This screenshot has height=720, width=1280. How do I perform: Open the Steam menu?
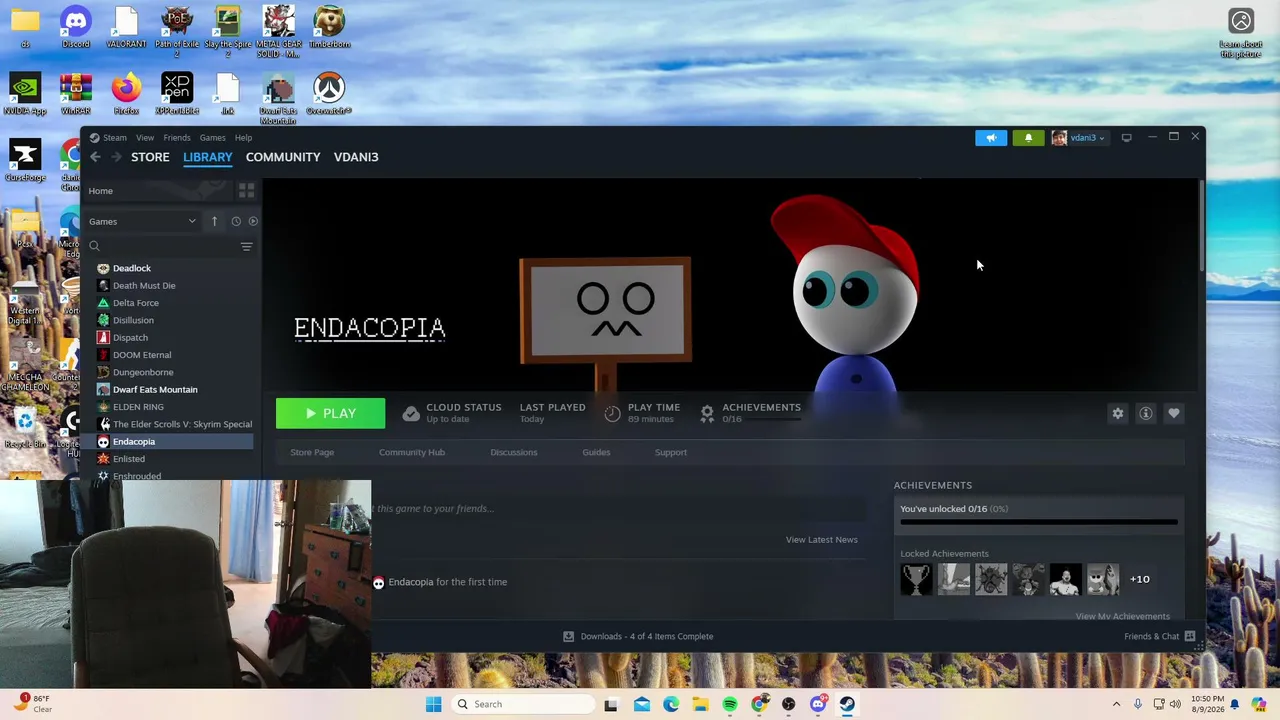click(x=115, y=138)
